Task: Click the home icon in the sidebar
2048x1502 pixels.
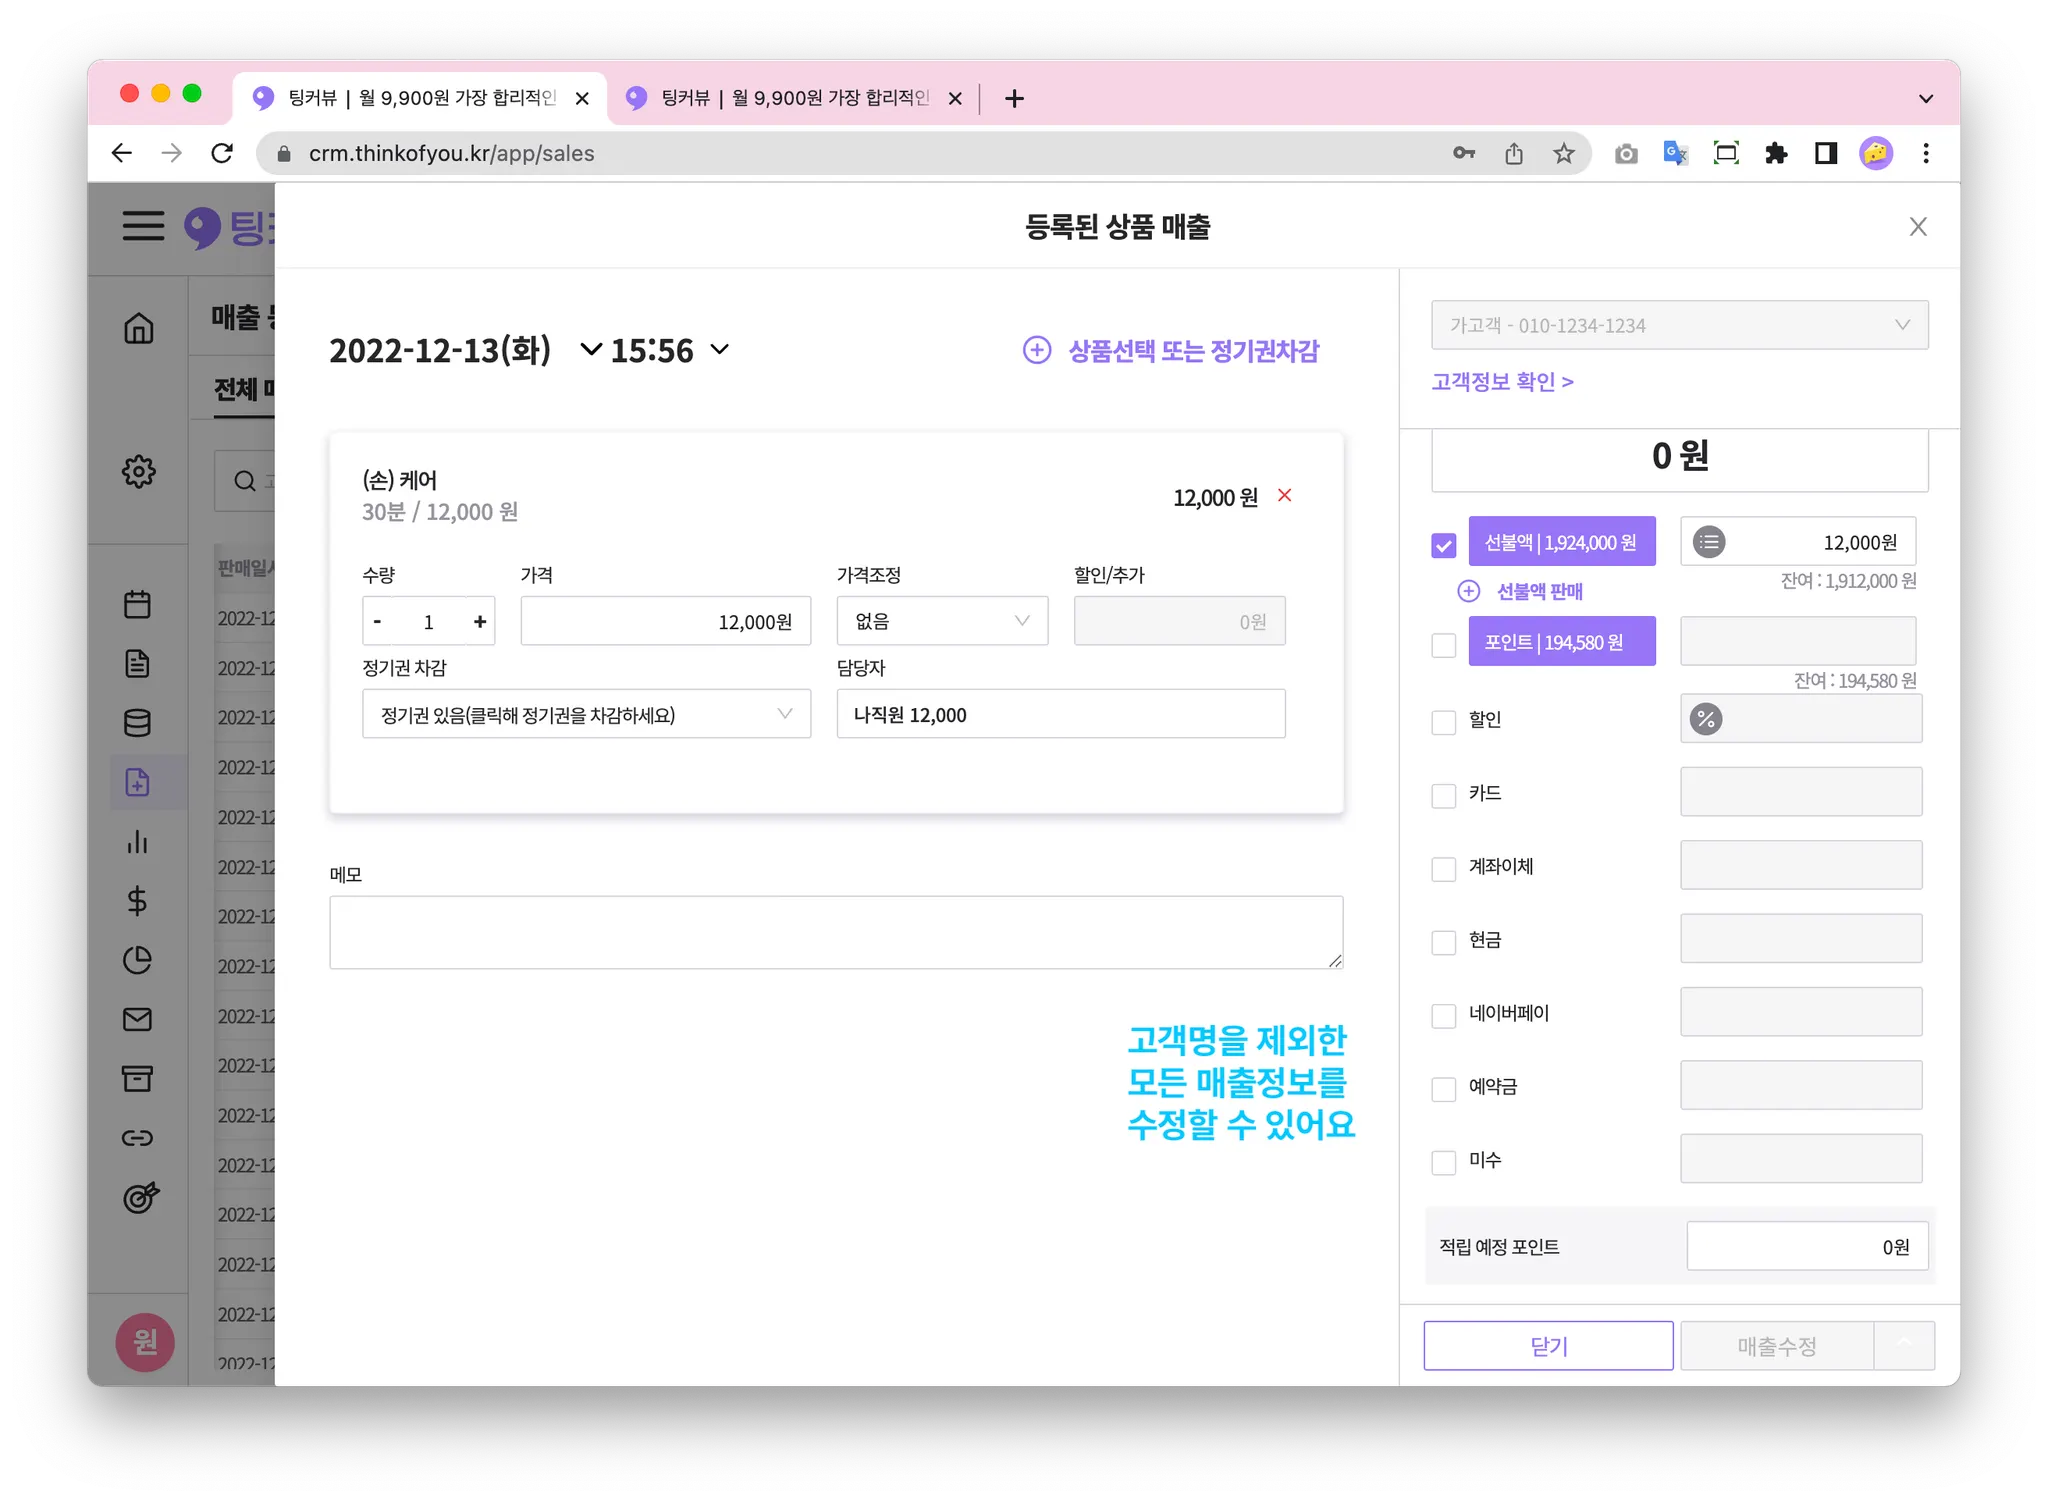Action: click(x=138, y=328)
